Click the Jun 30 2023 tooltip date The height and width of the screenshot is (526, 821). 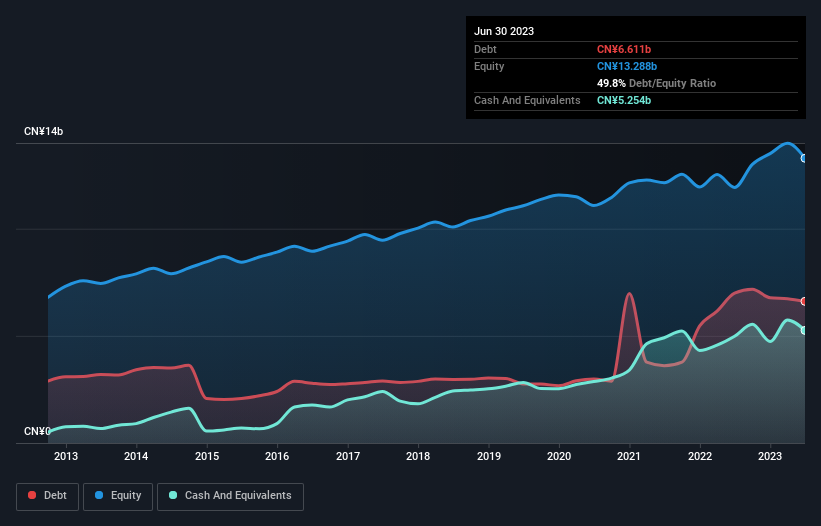504,31
